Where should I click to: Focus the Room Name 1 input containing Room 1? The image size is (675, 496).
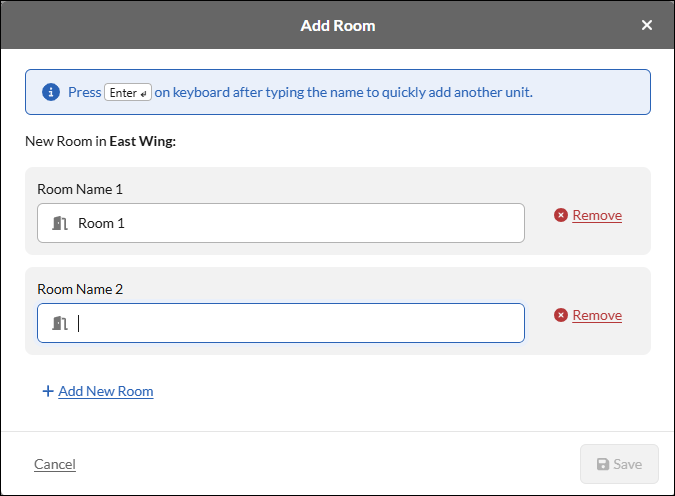coord(281,223)
